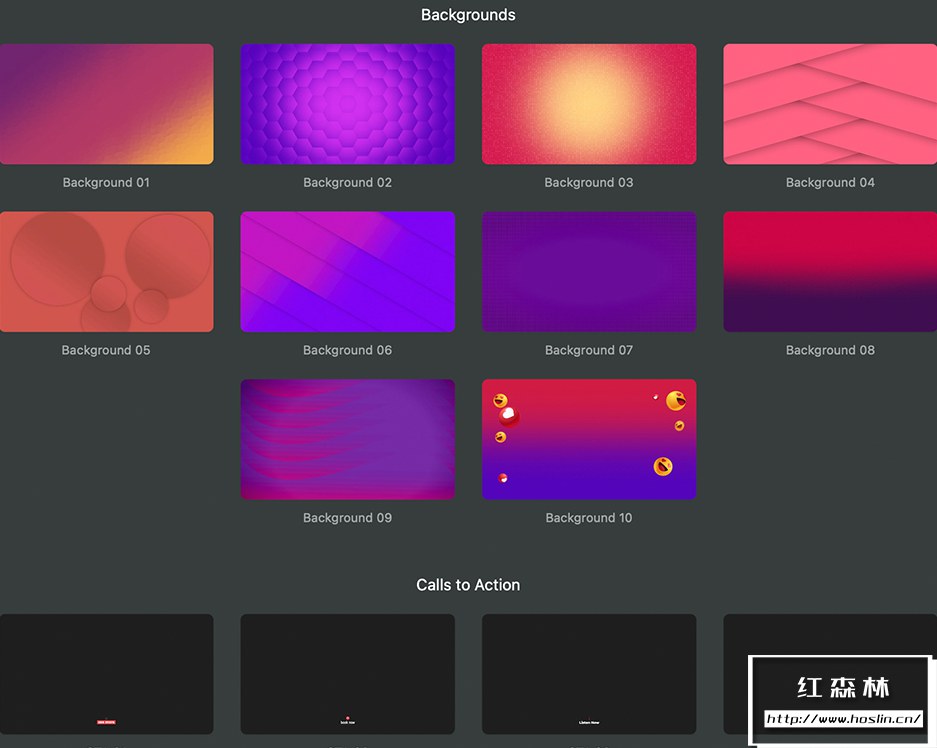Choose the "Listen Now" call-to-action thumbnail
The width and height of the screenshot is (937, 748).
[x=589, y=674]
